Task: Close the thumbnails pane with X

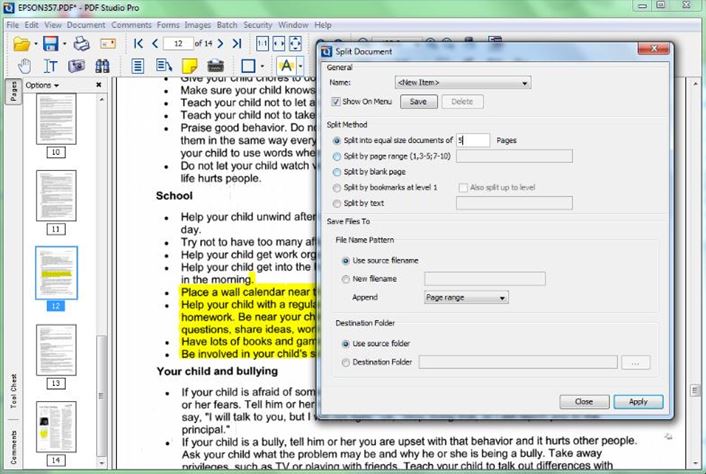Action: pyautogui.click(x=99, y=85)
